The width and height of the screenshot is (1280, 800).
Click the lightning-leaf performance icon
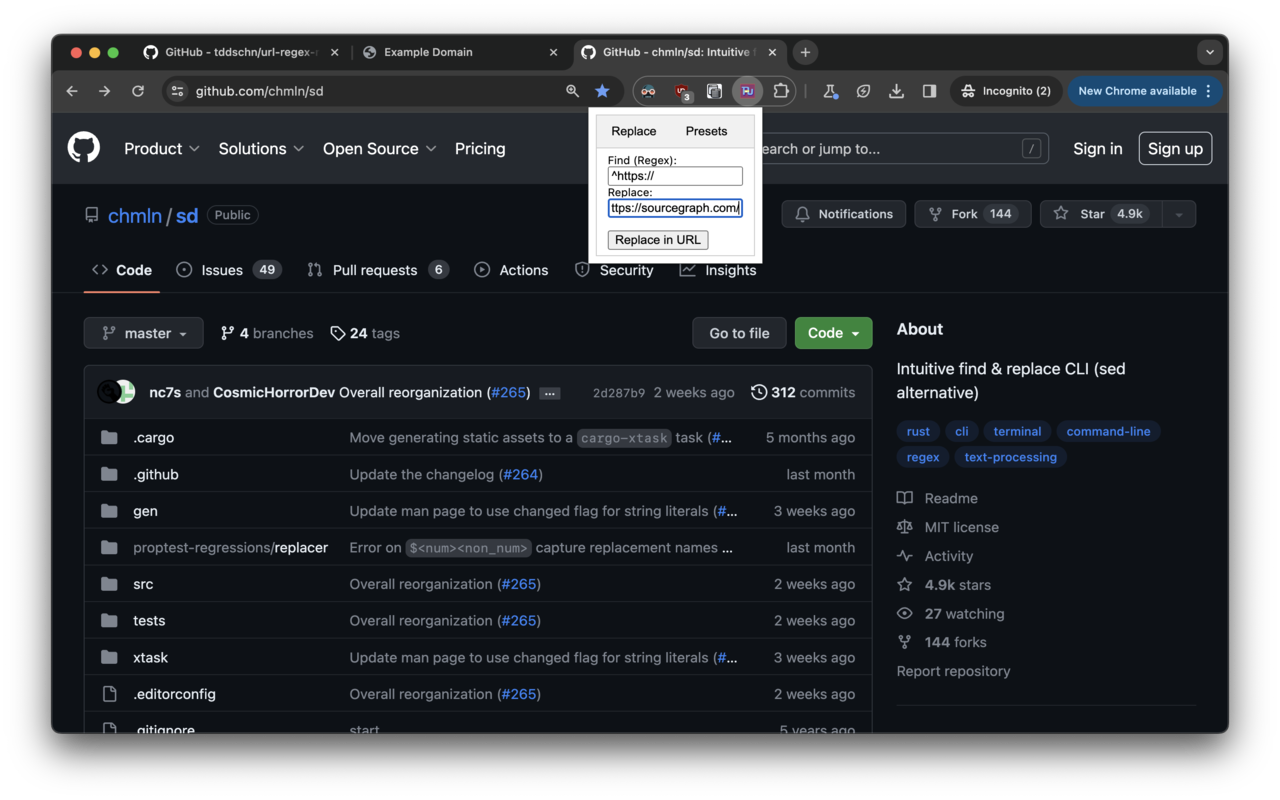(x=863, y=91)
